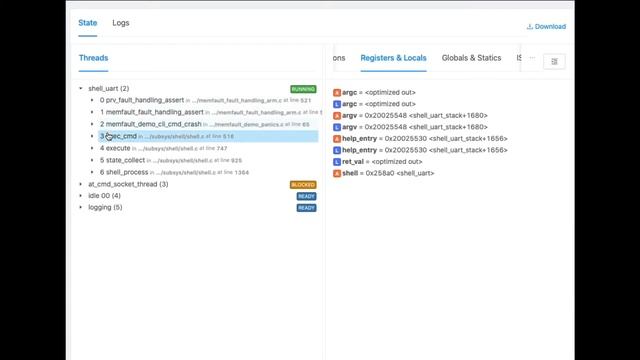
Task: Click the ret_val = <optimized out> entry
Action: pos(382,162)
